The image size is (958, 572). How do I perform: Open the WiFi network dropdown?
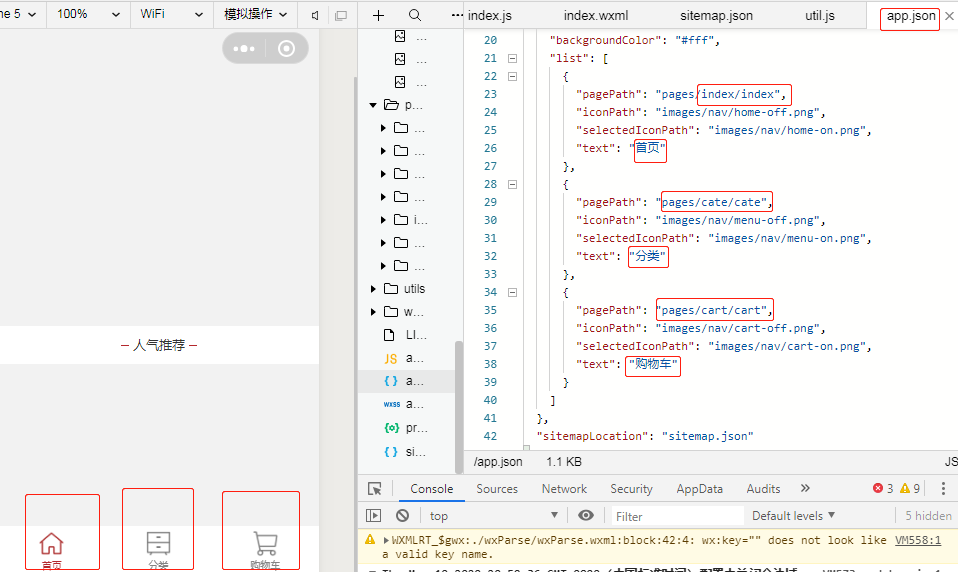(172, 14)
